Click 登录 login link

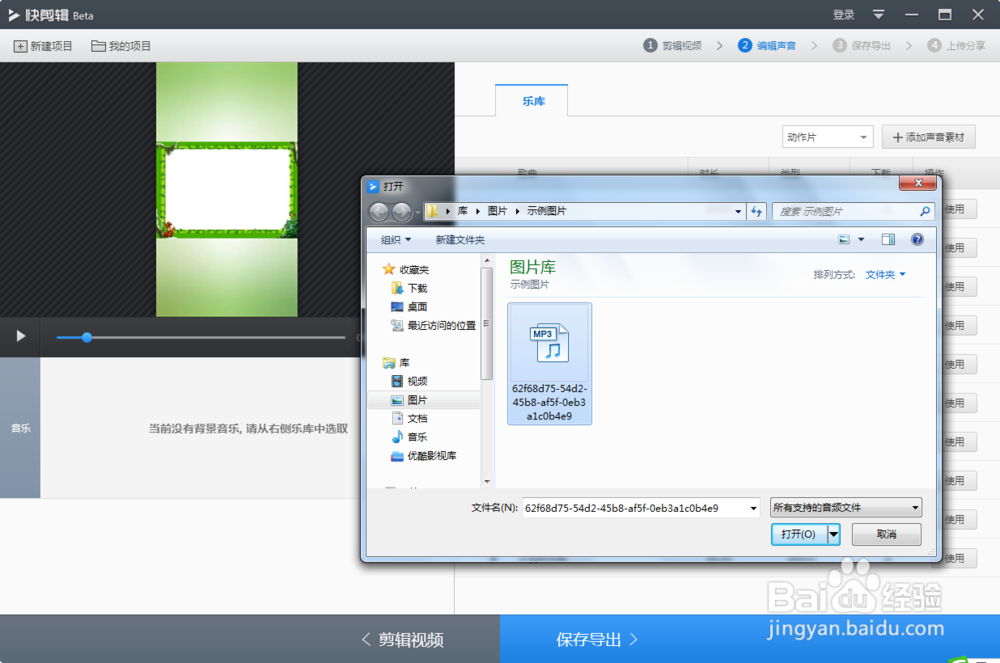(x=843, y=15)
